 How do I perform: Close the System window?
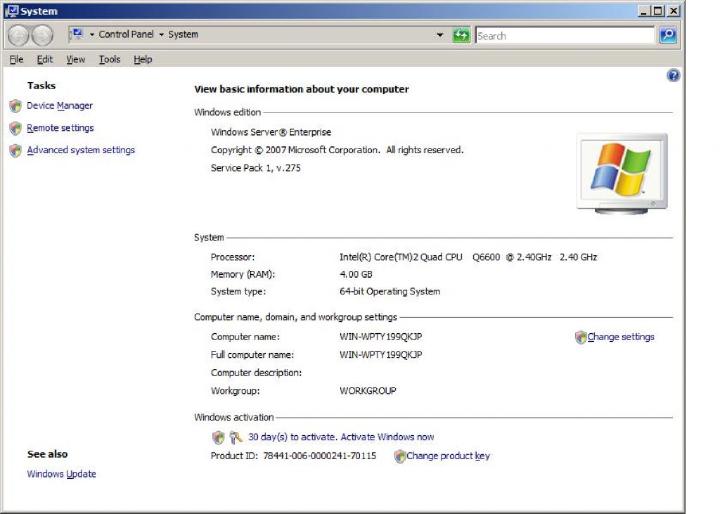pyautogui.click(x=673, y=11)
